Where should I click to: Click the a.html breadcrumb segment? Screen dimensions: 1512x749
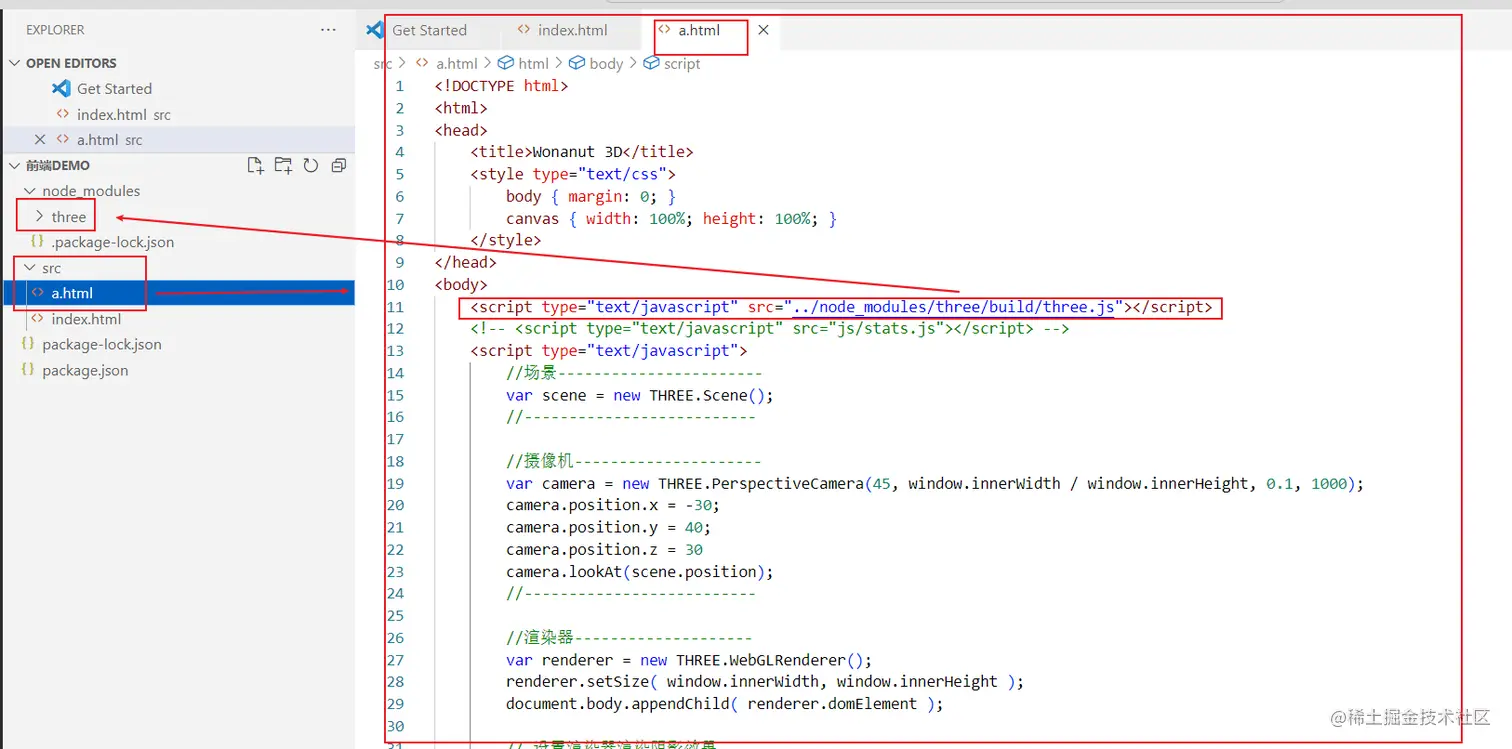tap(457, 63)
